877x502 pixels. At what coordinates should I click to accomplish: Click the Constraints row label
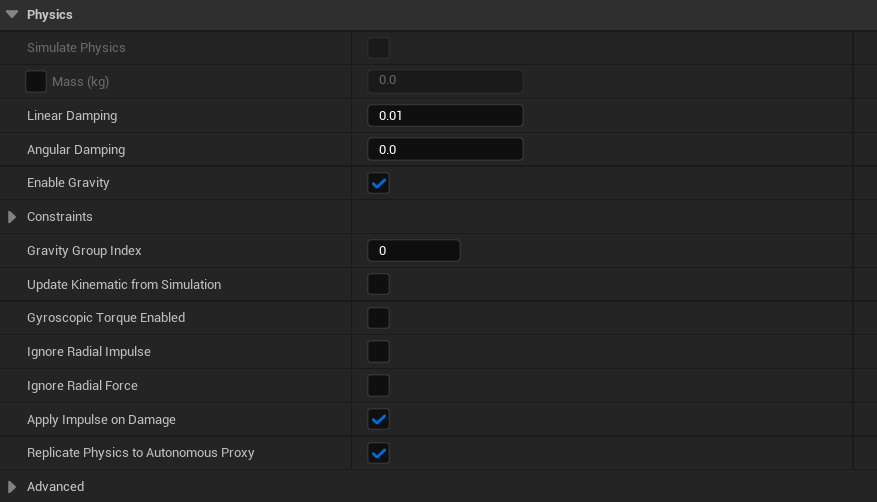(60, 217)
